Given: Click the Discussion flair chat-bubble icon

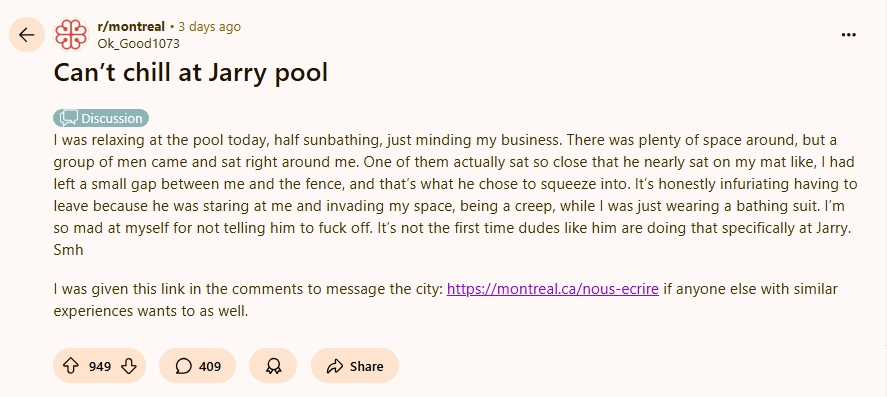Looking at the screenshot, I should pos(68,118).
